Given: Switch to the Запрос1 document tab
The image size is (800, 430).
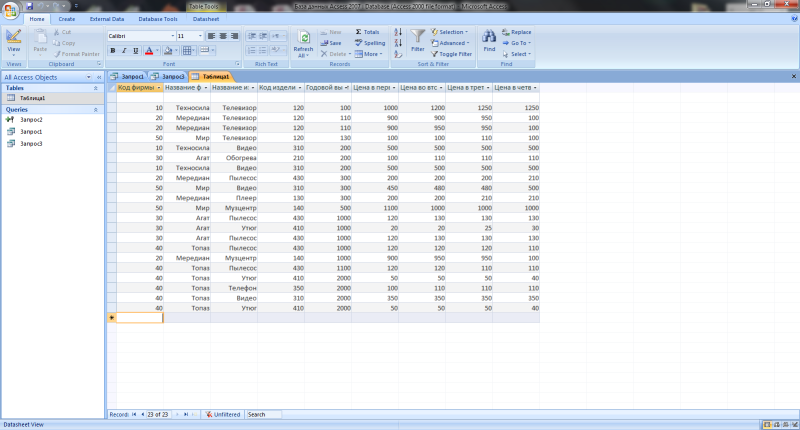Looking at the screenshot, I should (128, 76).
